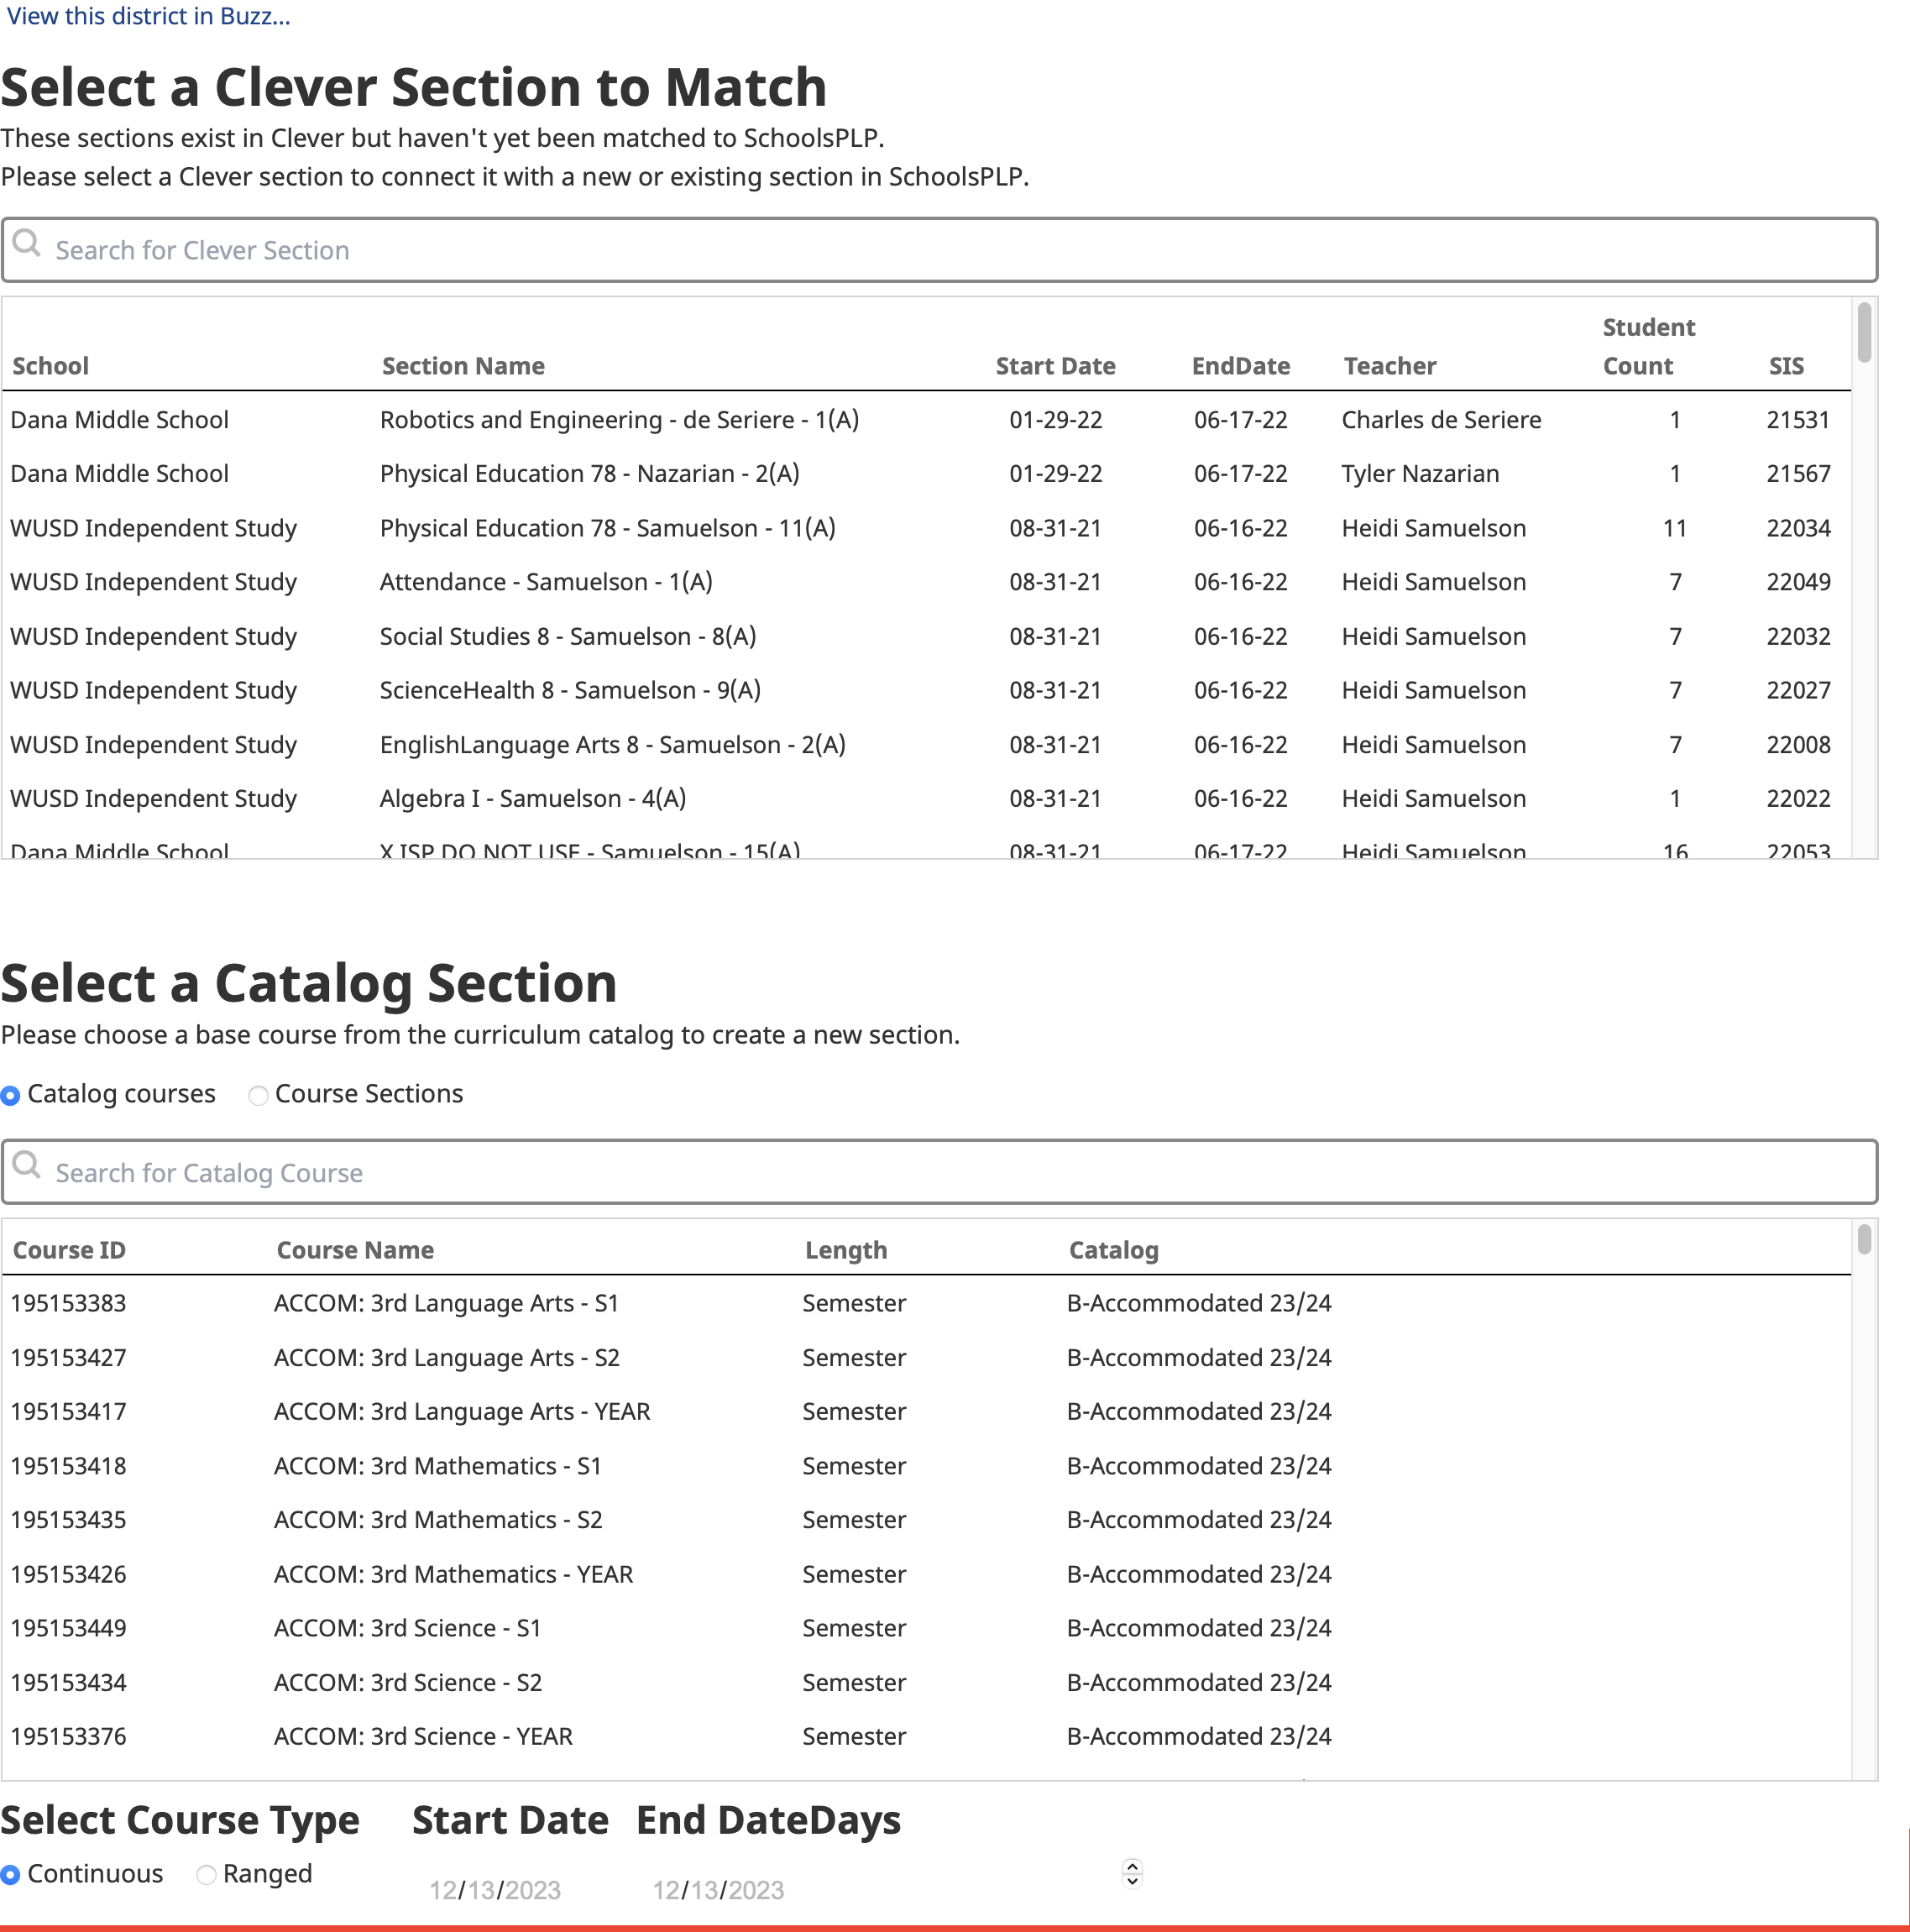Click the EndDate column header
1910x1932 pixels.
(1240, 366)
